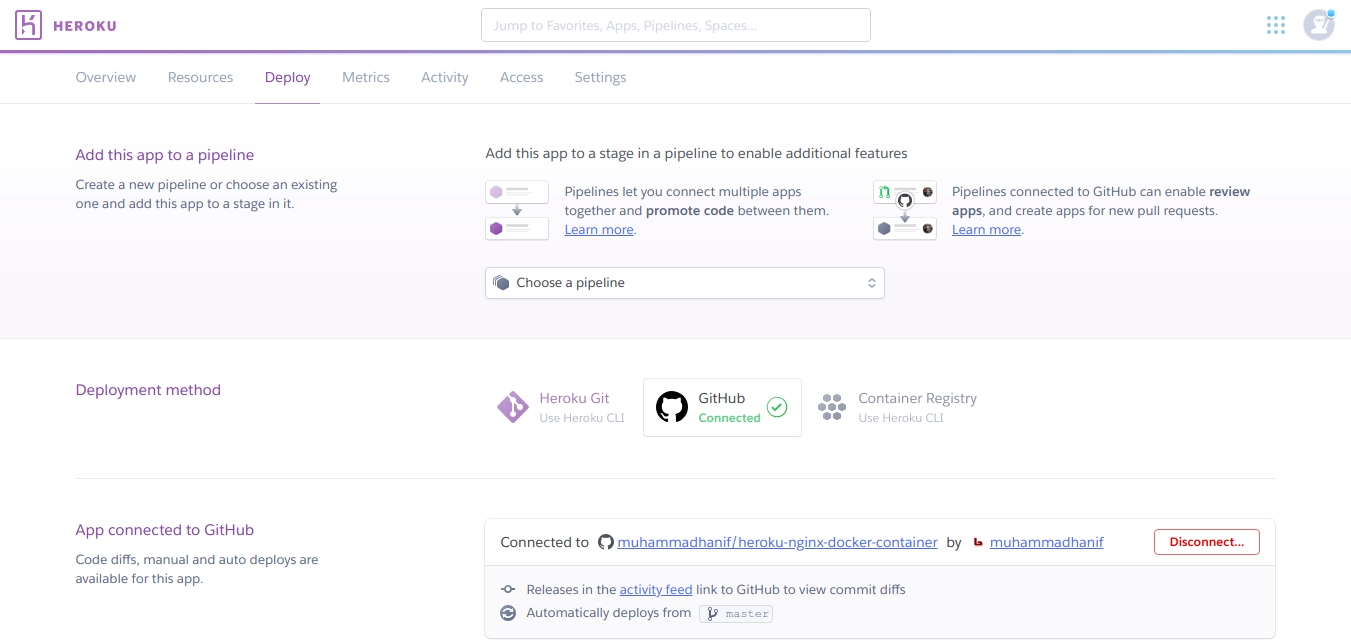Switch to the Overview tab
This screenshot has height=640, width=1351.
click(106, 77)
